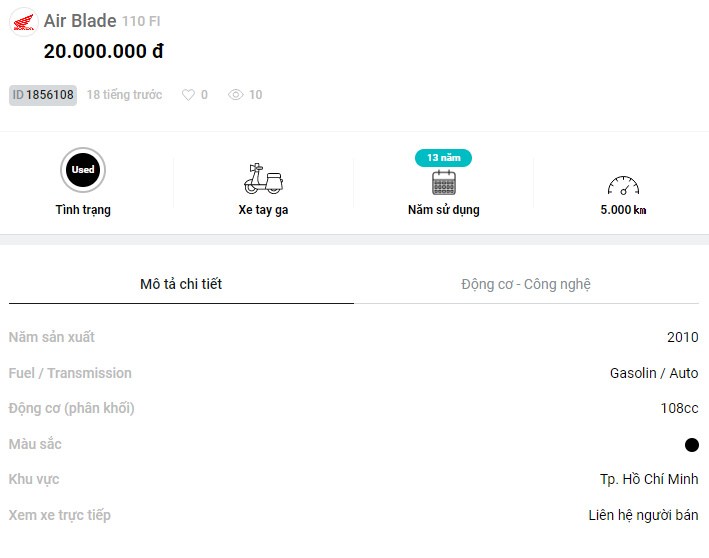709x558 pixels.
Task: Click the 5.000 km mileage label
Action: click(x=623, y=210)
